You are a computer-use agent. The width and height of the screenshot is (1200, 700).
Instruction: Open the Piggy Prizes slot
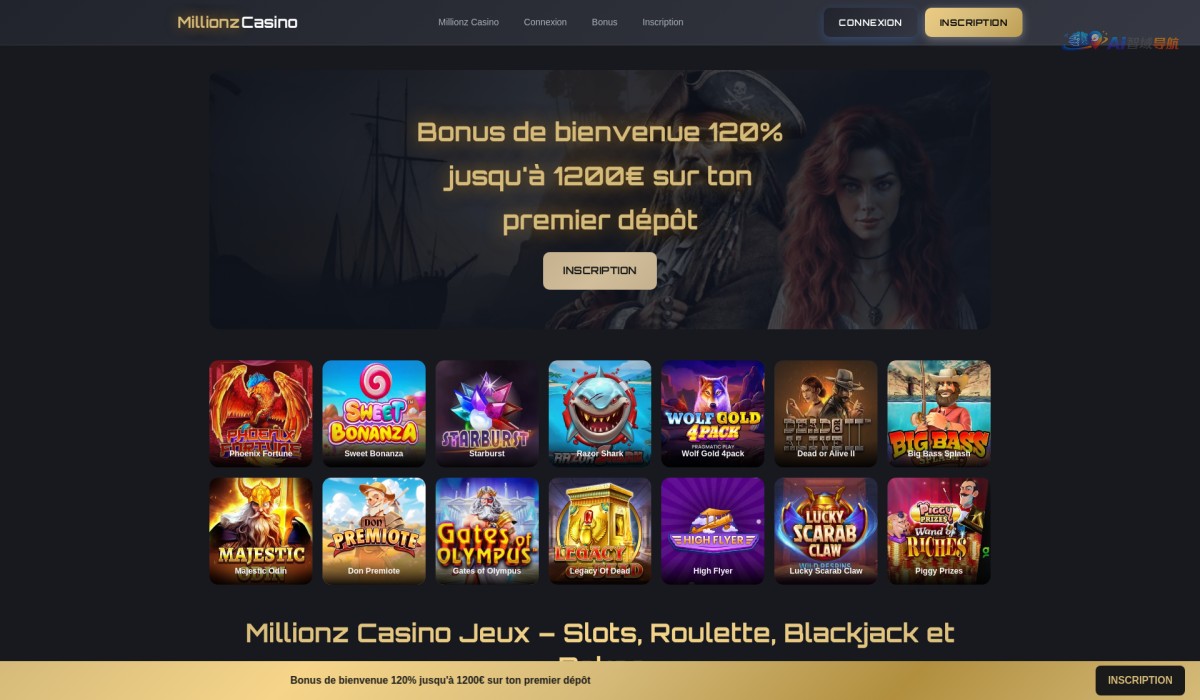tap(939, 531)
